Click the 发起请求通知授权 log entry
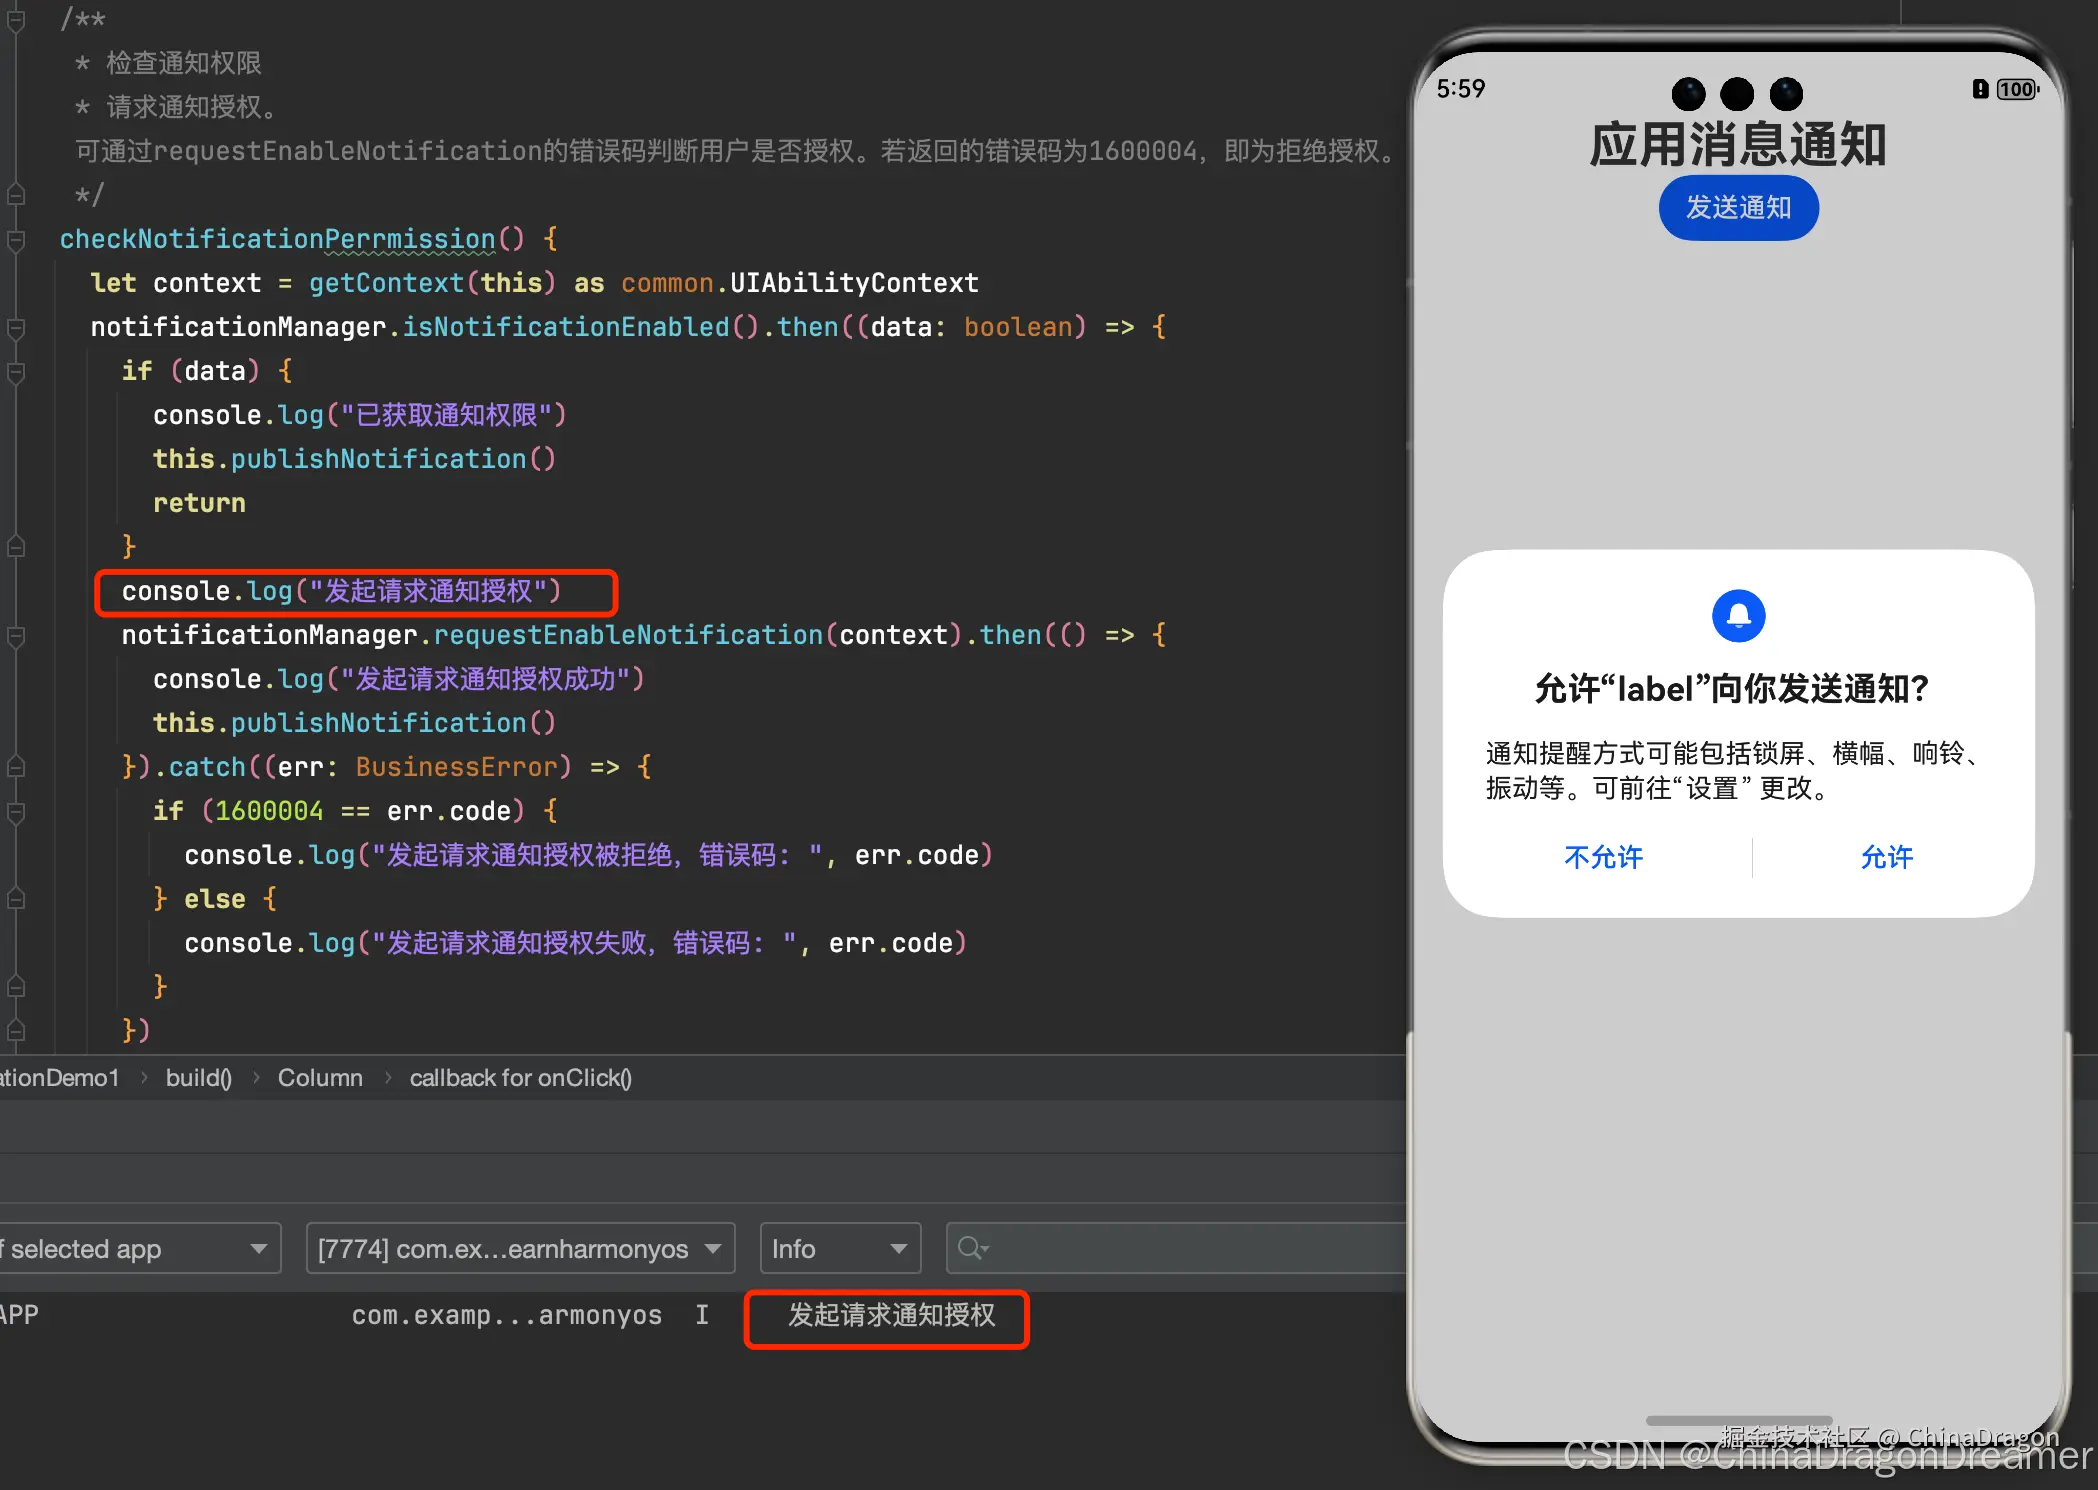Viewport: 2098px width, 1490px height. 891,1315
